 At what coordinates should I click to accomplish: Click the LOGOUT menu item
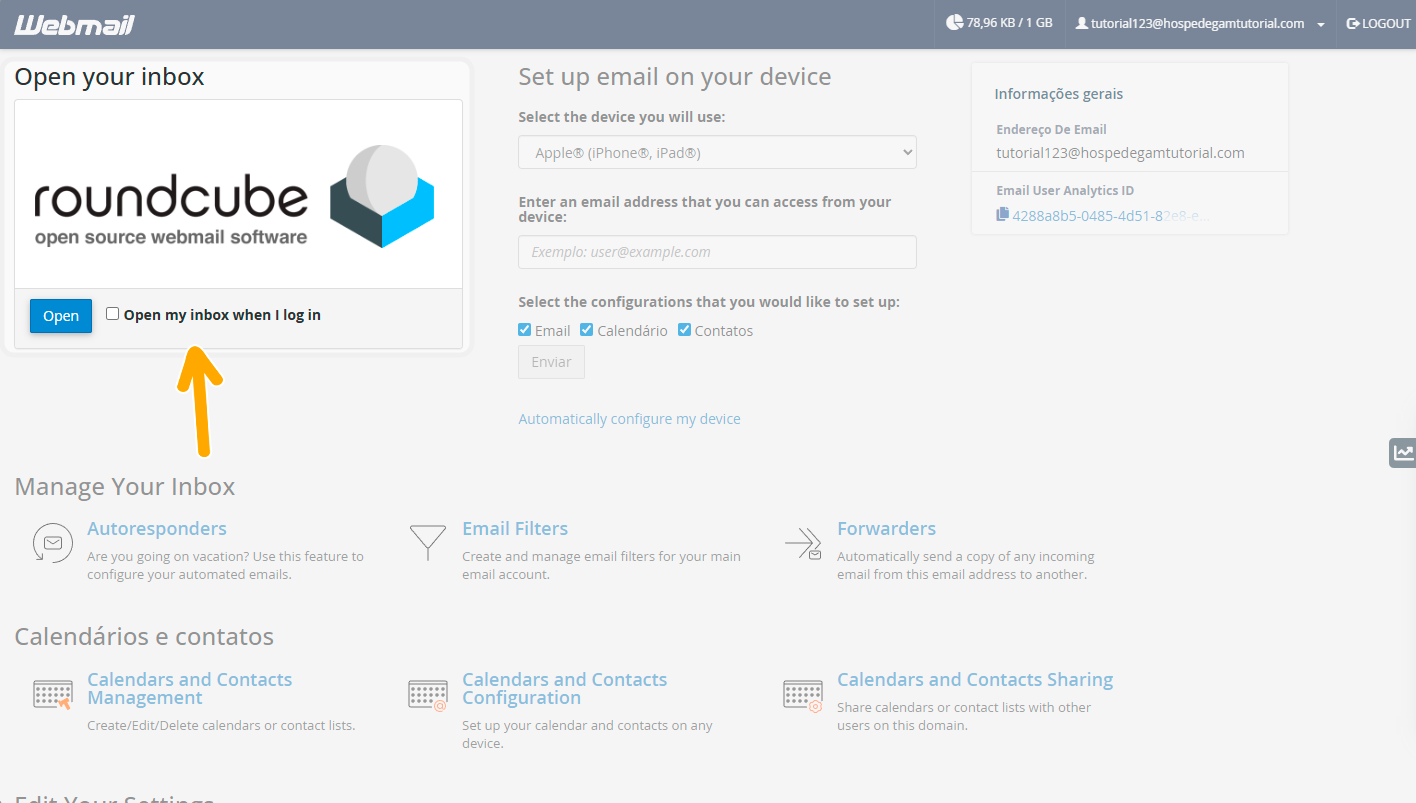(x=1378, y=24)
